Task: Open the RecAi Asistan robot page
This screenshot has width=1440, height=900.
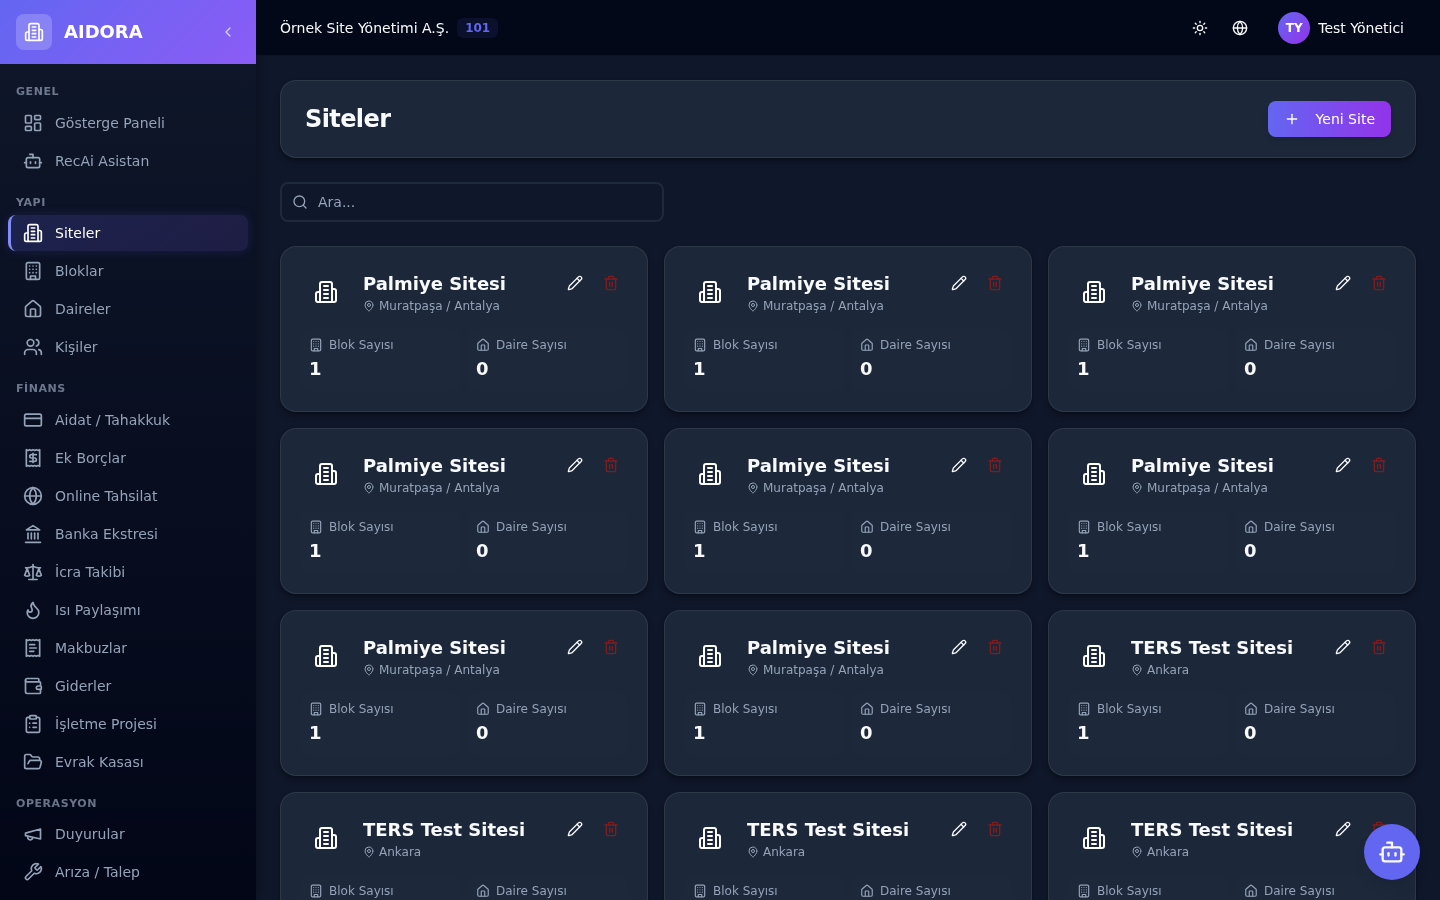Action: [128, 161]
